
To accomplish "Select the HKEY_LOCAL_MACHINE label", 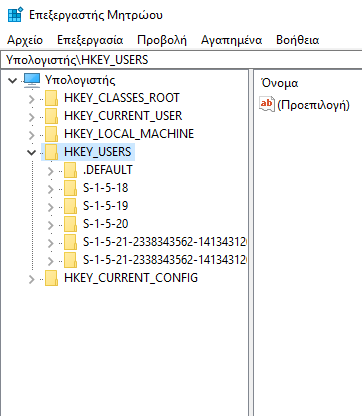I will point(129,134).
